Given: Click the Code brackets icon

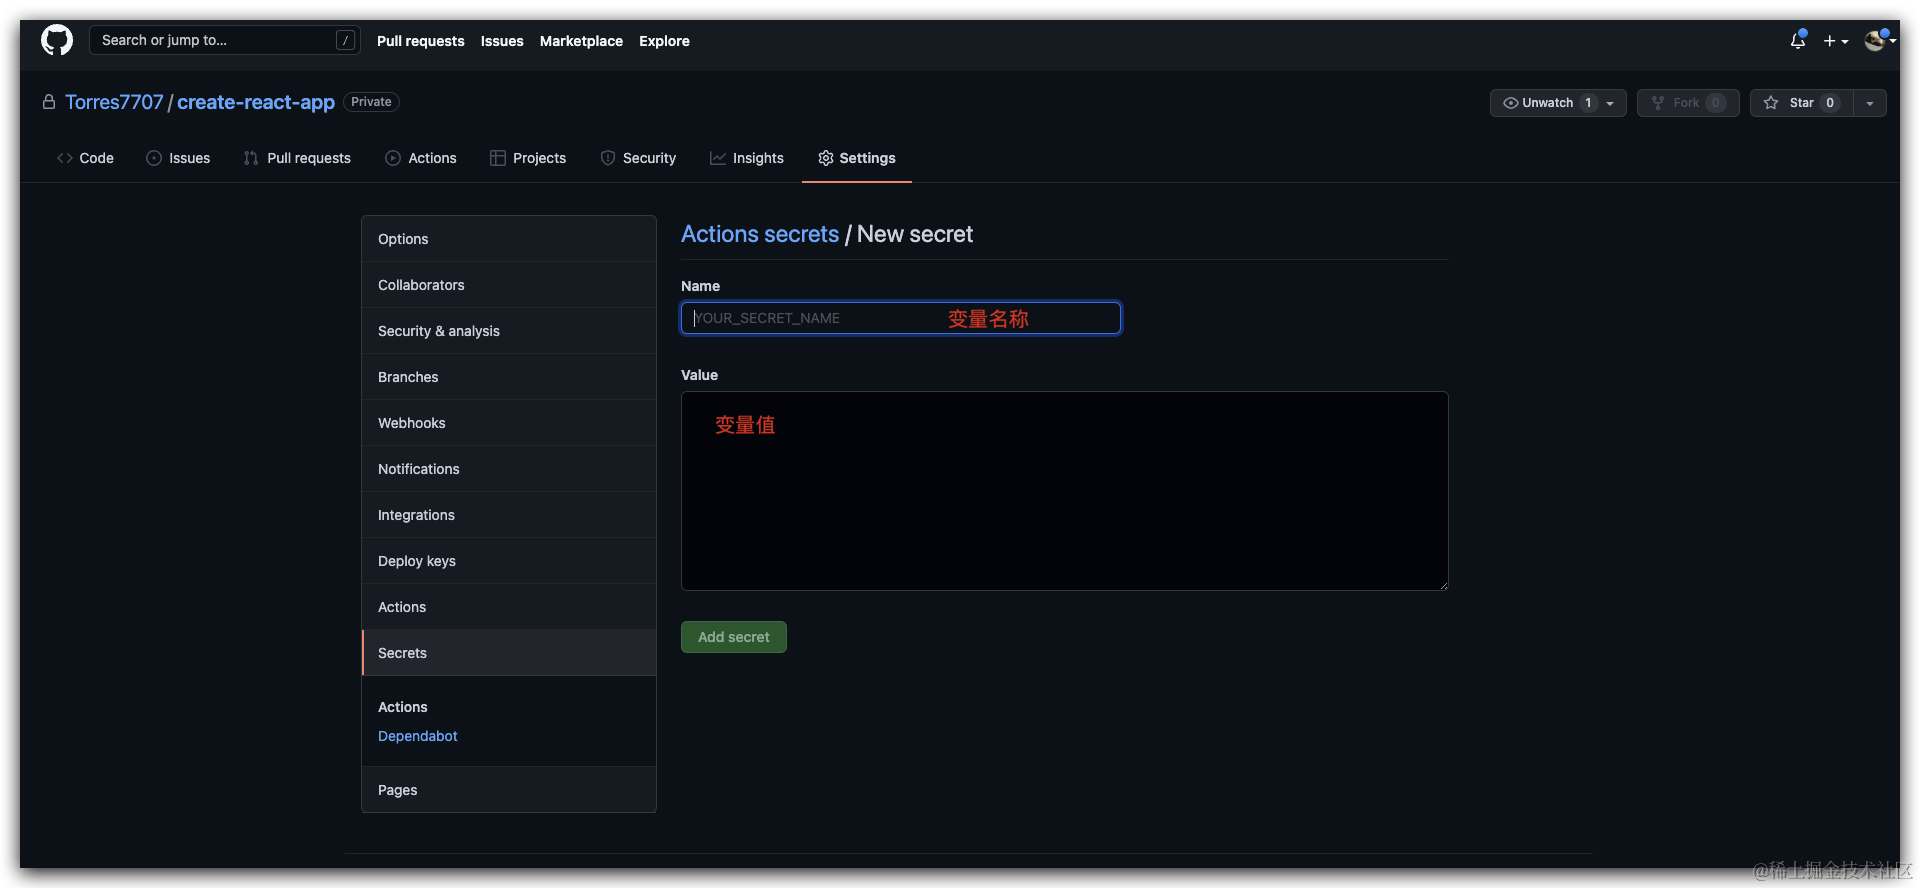Looking at the screenshot, I should coord(65,158).
